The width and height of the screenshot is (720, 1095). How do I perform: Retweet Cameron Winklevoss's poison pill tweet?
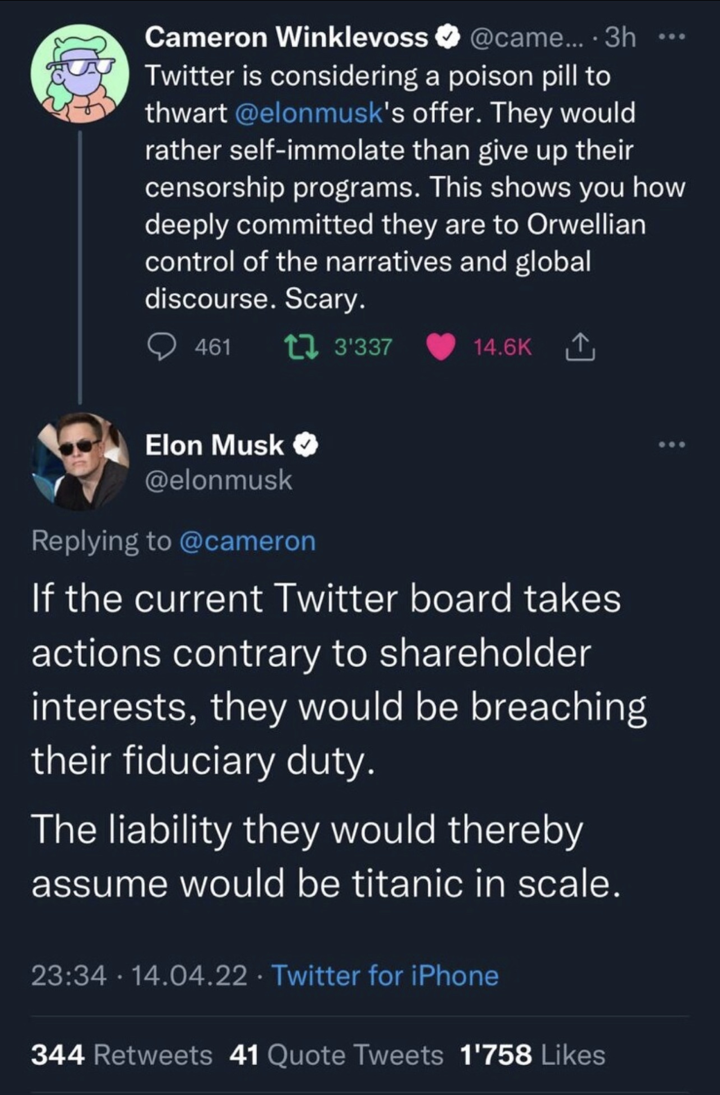[x=297, y=347]
